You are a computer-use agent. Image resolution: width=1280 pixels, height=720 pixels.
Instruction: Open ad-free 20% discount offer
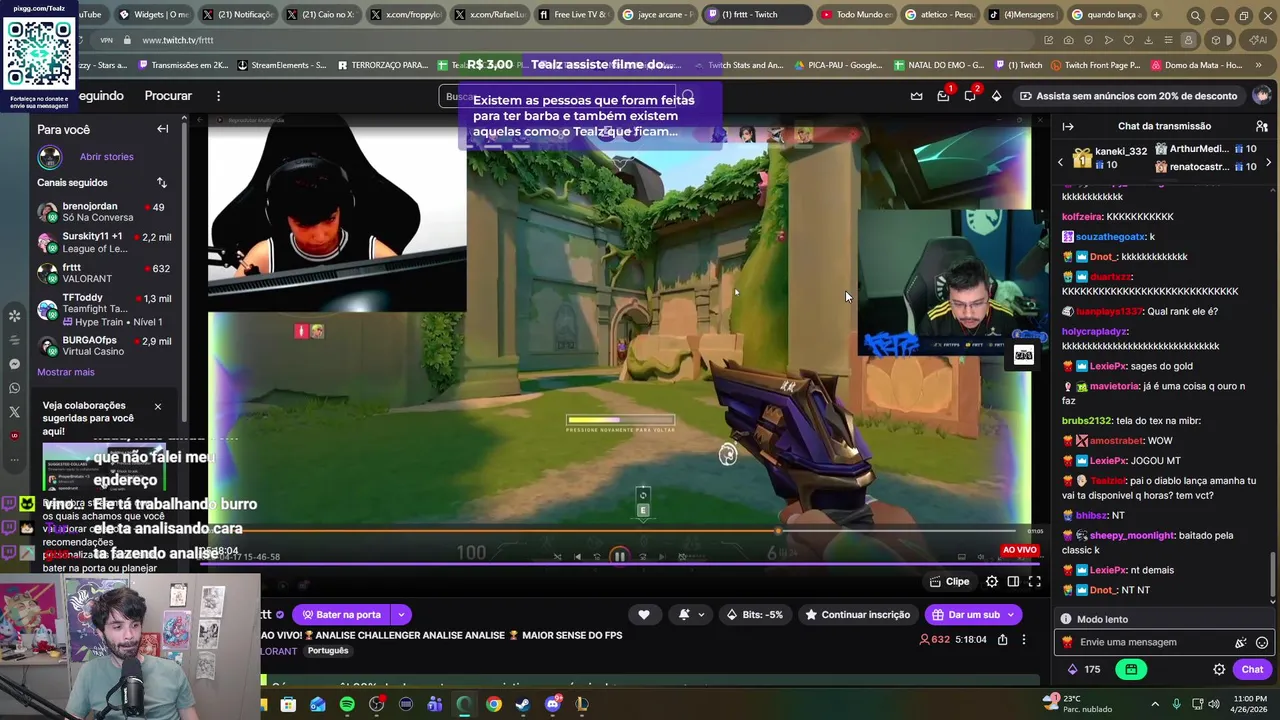1128,96
